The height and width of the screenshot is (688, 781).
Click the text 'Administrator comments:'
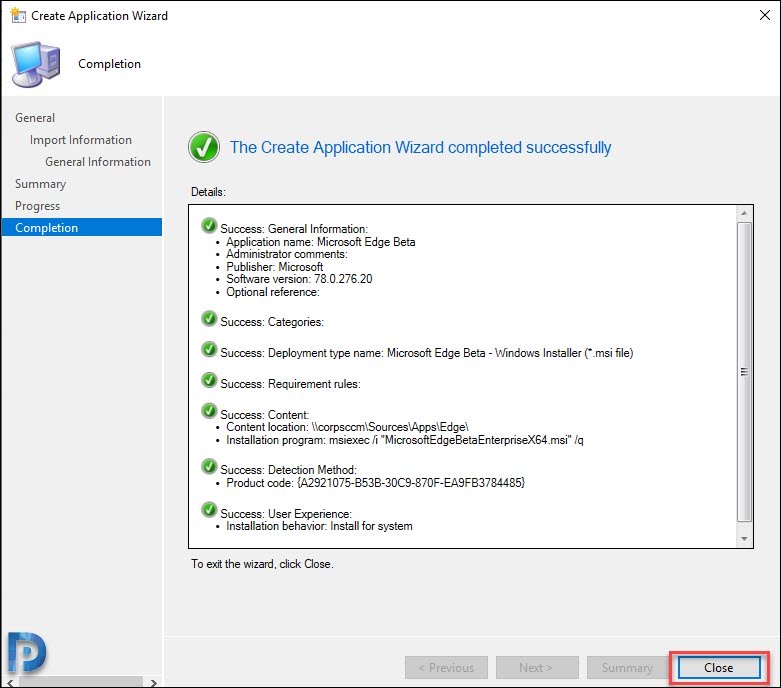[x=287, y=254]
